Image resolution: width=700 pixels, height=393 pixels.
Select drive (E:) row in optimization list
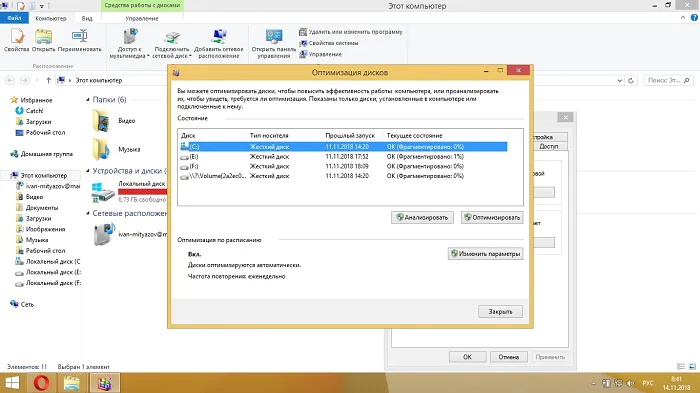[x=343, y=156]
